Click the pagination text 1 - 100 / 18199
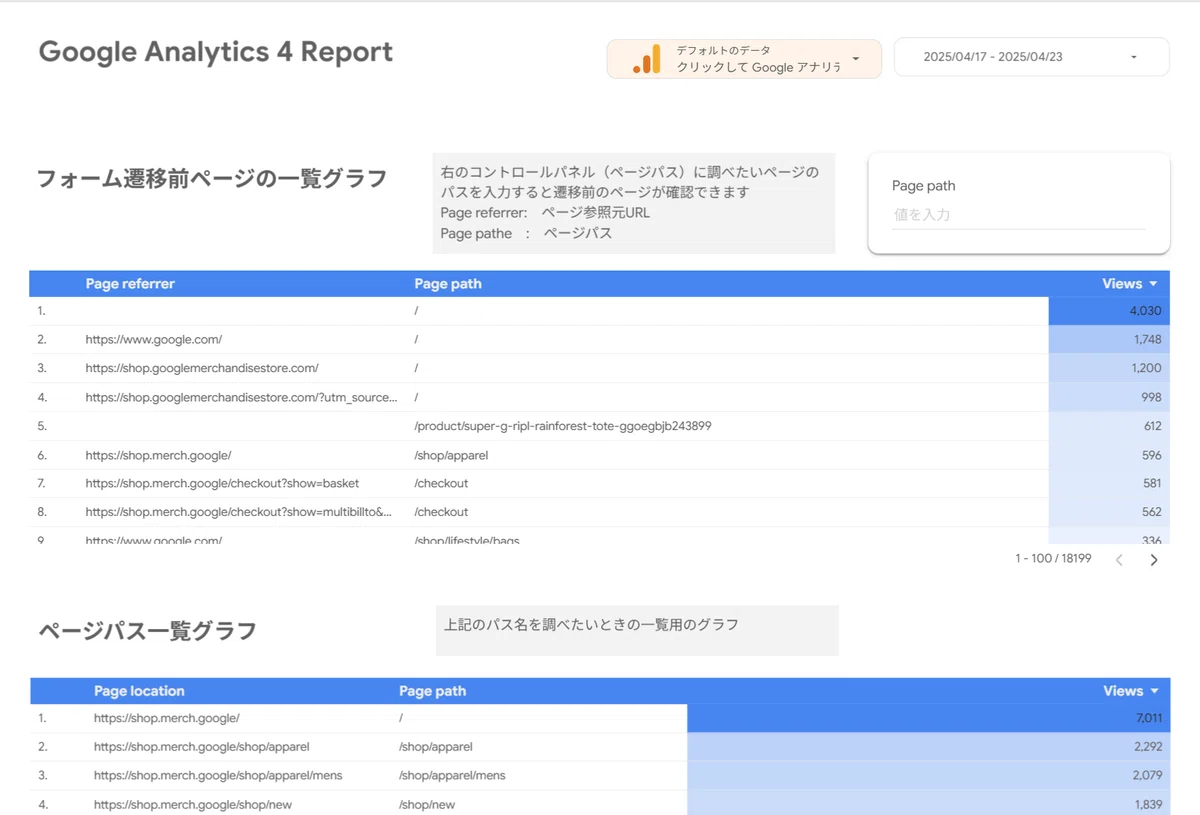Image resolution: width=1200 pixels, height=815 pixels. [1053, 559]
